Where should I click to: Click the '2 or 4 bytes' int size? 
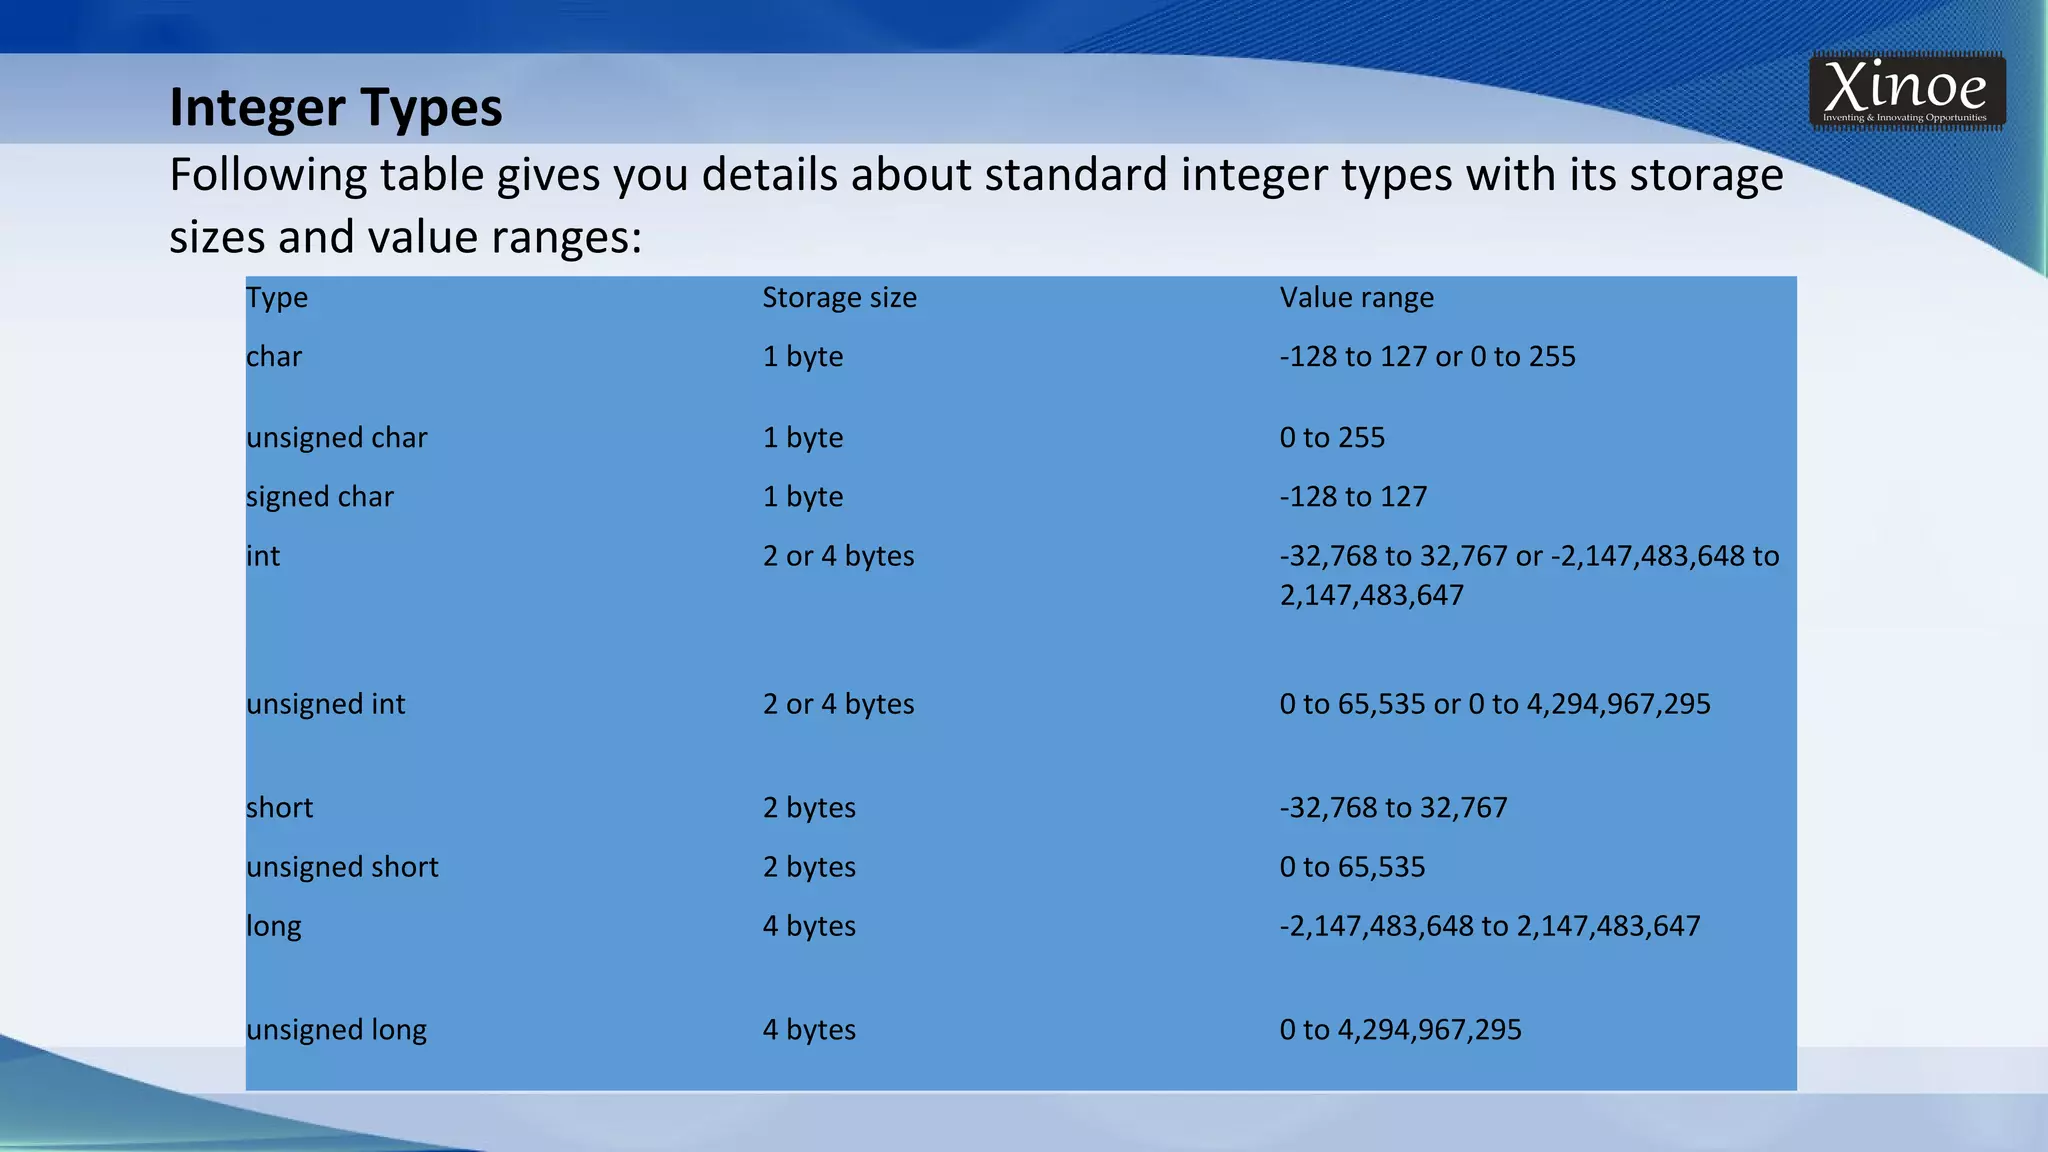tap(838, 556)
